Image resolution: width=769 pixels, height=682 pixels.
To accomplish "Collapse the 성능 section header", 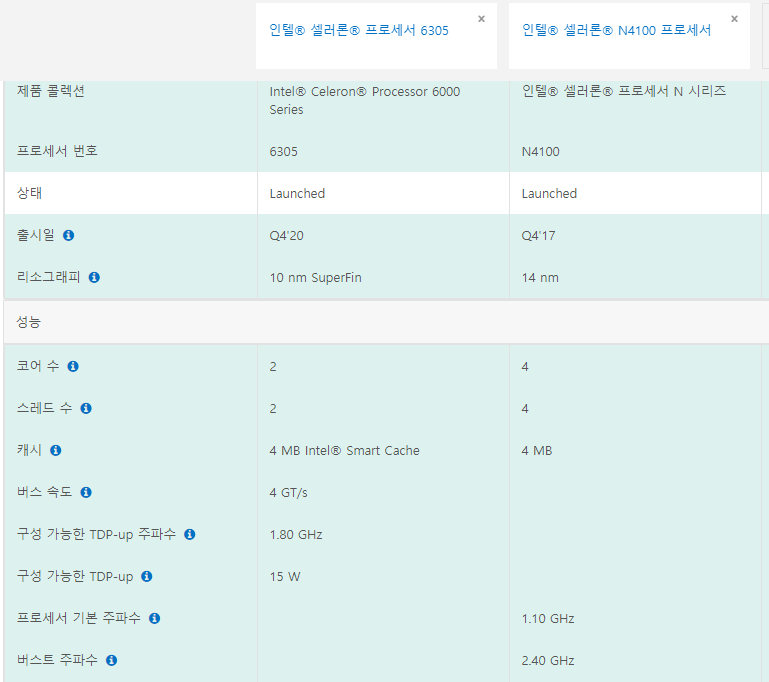I will (x=386, y=322).
